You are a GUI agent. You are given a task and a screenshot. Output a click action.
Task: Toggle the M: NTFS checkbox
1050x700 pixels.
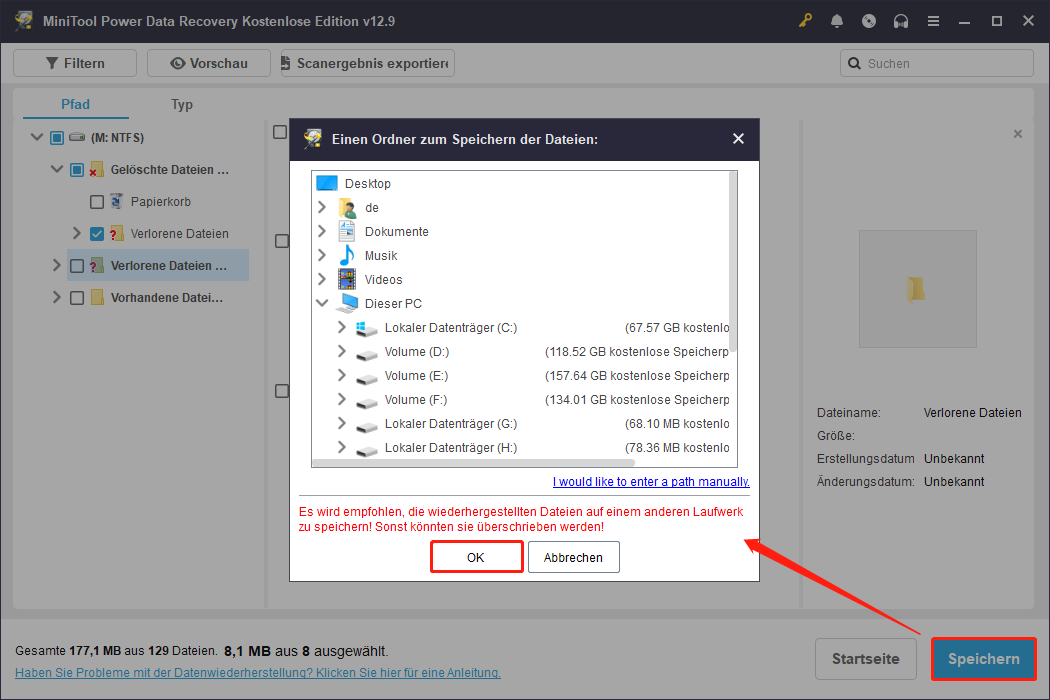click(x=57, y=137)
